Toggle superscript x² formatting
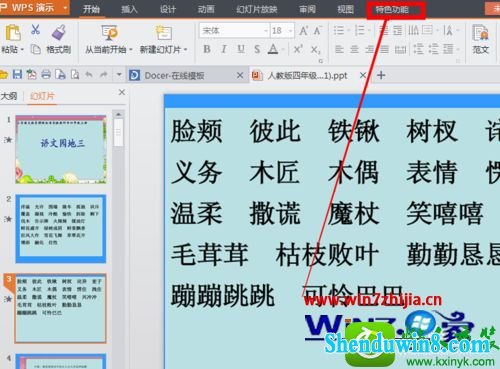Screen dimensions: 500x369 coord(298,49)
